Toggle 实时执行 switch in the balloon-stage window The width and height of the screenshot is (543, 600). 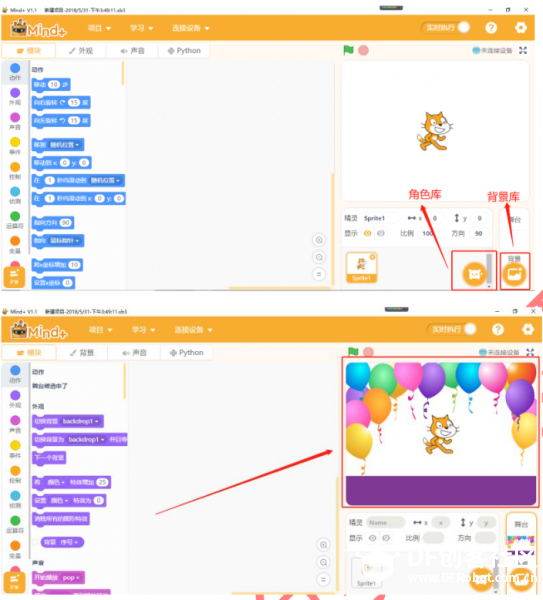pyautogui.click(x=452, y=329)
